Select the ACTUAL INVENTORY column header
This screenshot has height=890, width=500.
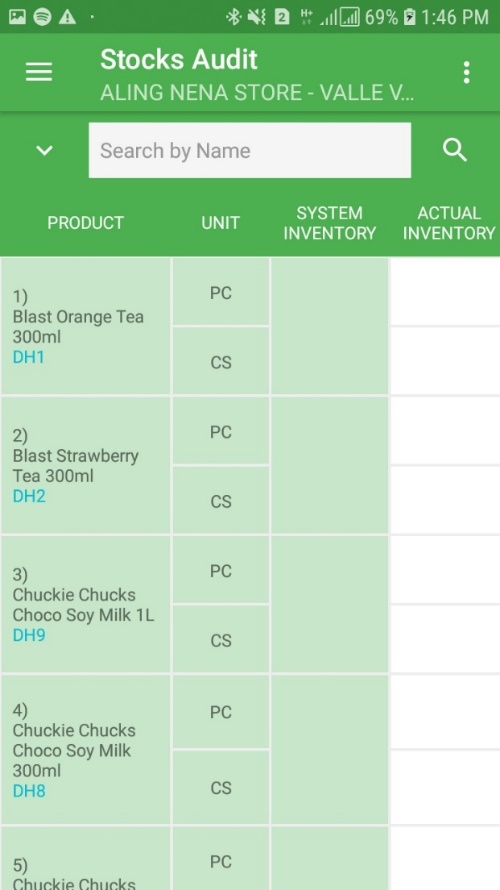[x=449, y=223]
